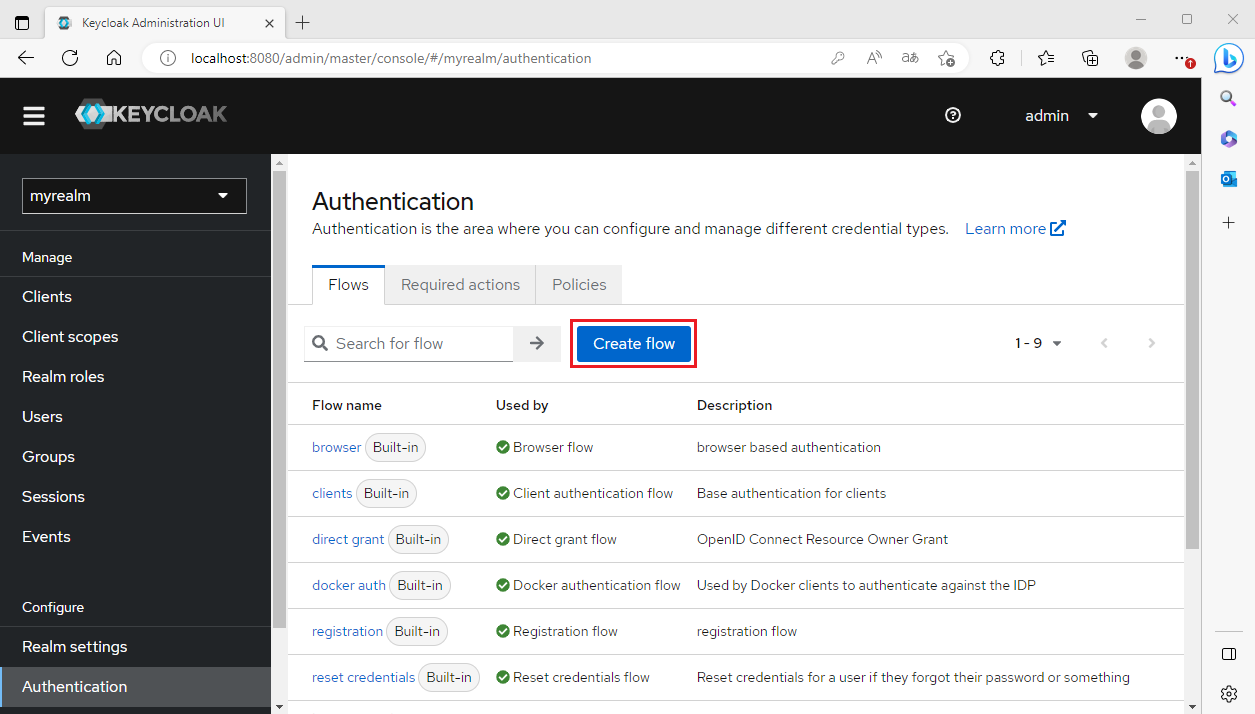Open the help question-mark icon

click(x=952, y=115)
